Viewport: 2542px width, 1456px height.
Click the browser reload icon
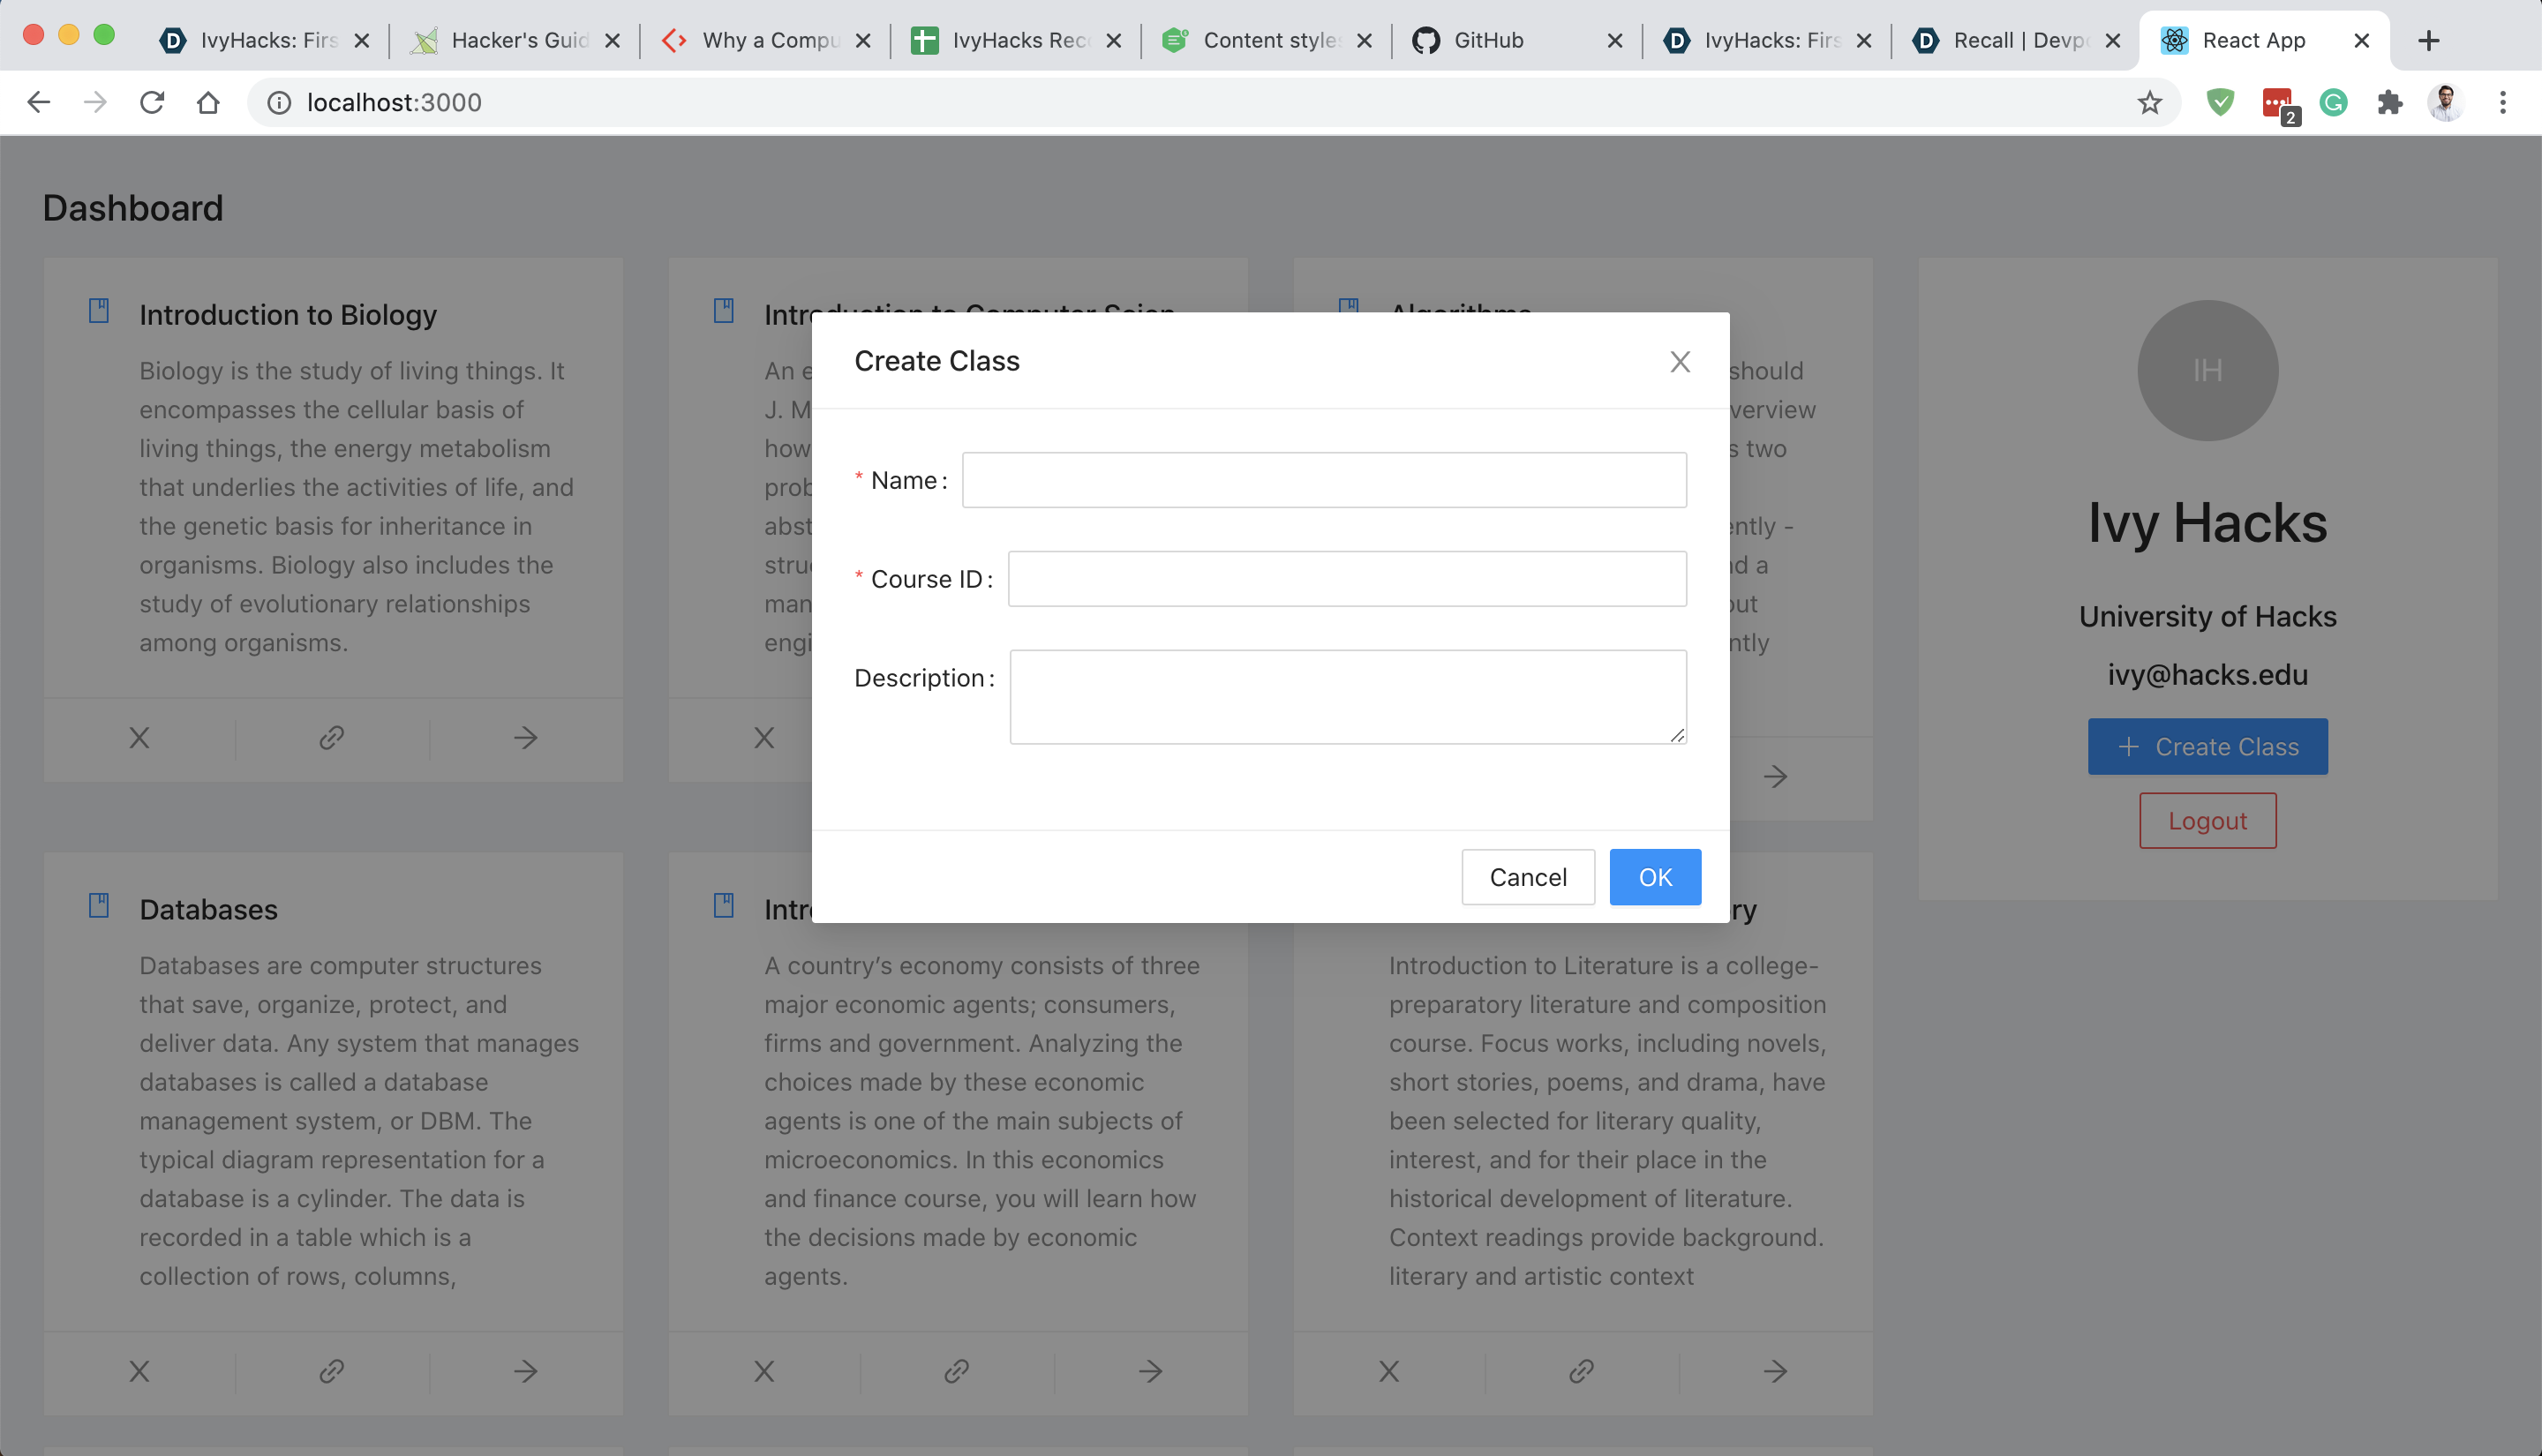tap(152, 102)
